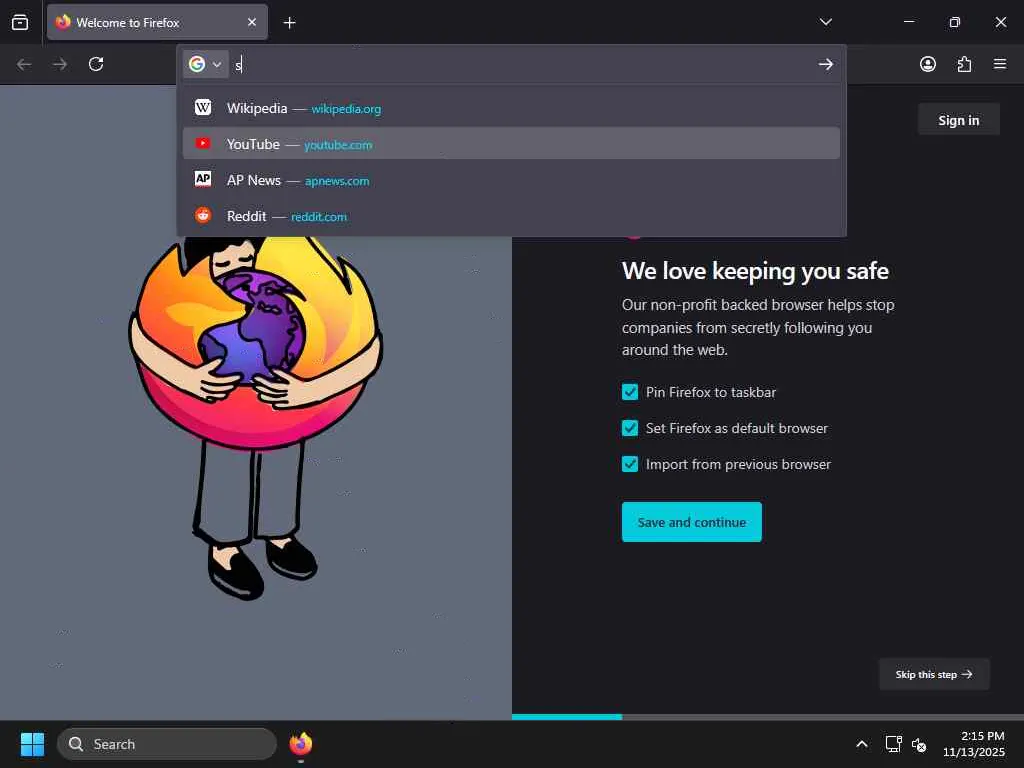This screenshot has height=768, width=1024.
Task: Click the taskbar Search box
Action: click(167, 744)
